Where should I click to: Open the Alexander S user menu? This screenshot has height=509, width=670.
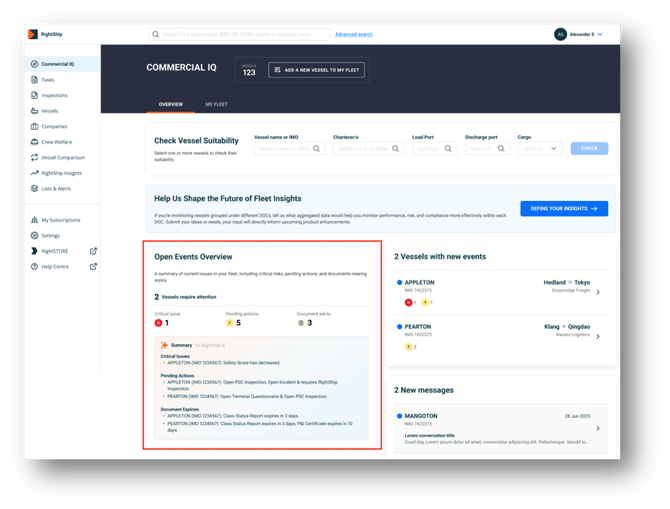click(x=580, y=34)
